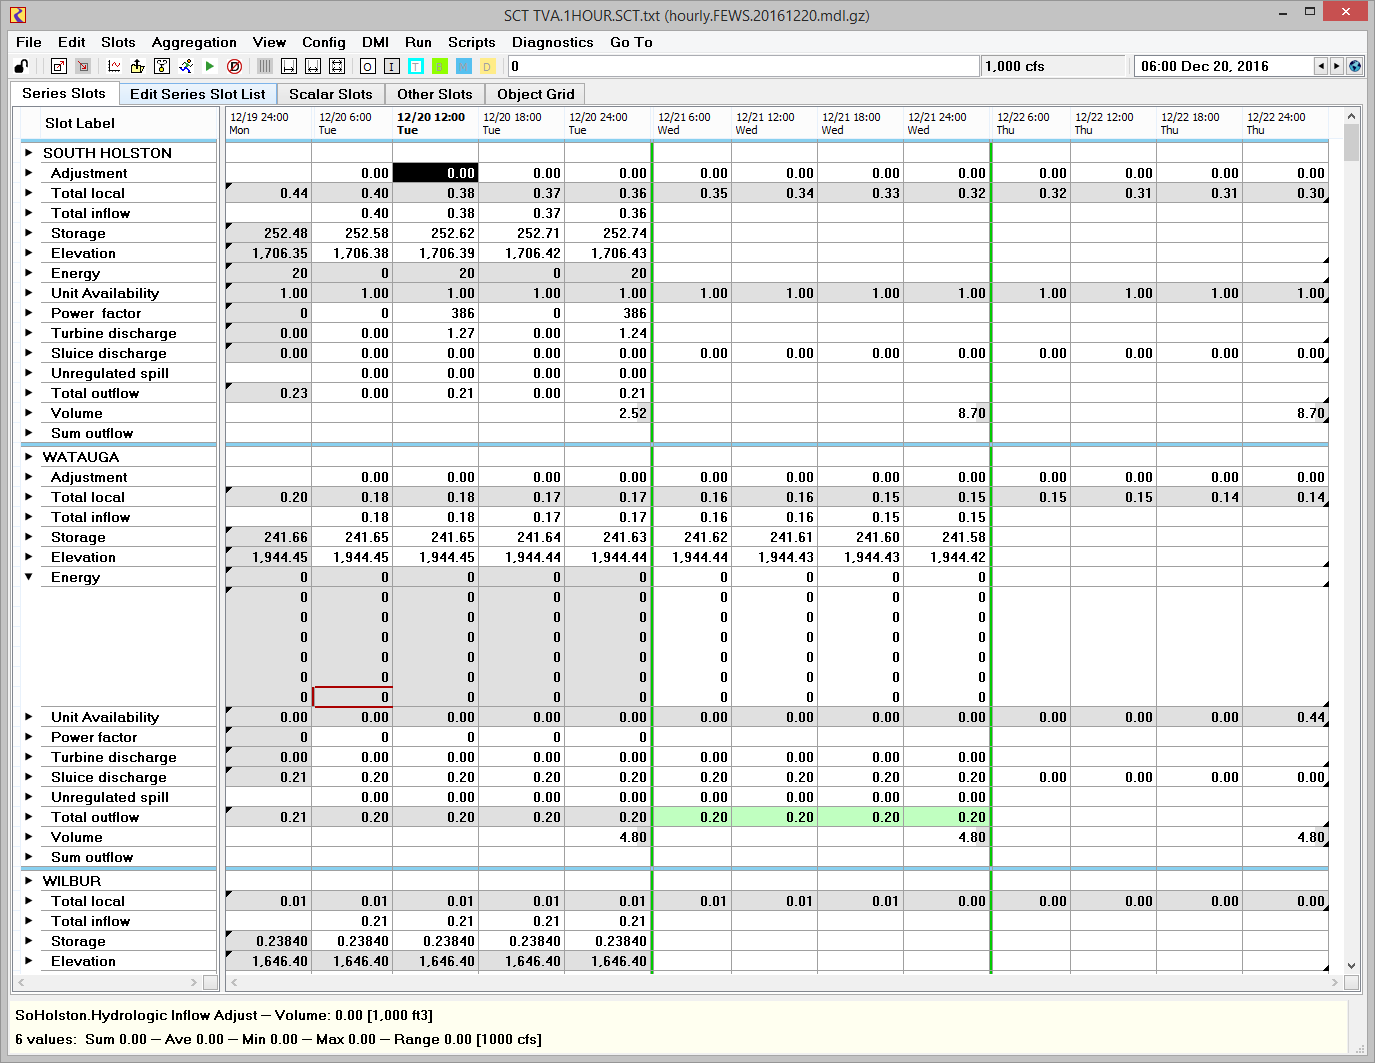Open the Scripts menu

[472, 42]
